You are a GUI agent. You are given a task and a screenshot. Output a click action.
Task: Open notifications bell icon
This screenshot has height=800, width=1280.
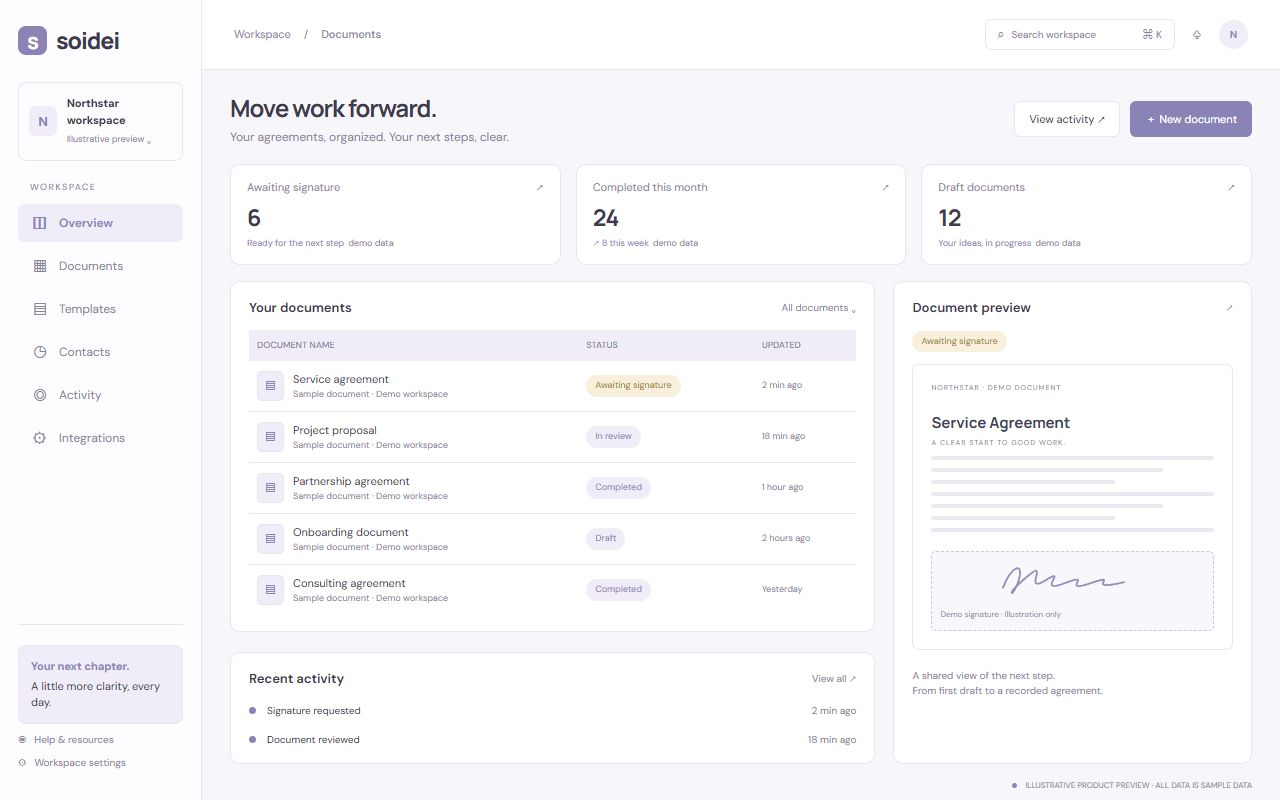1197,35
